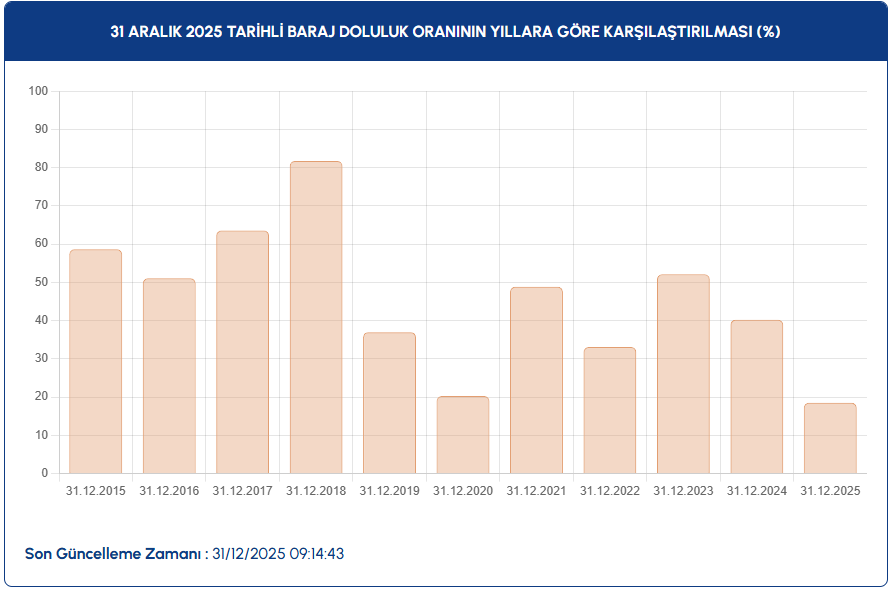This screenshot has width=892, height=589.
Task: Select the bar for 31.12.2022
Action: coord(610,410)
